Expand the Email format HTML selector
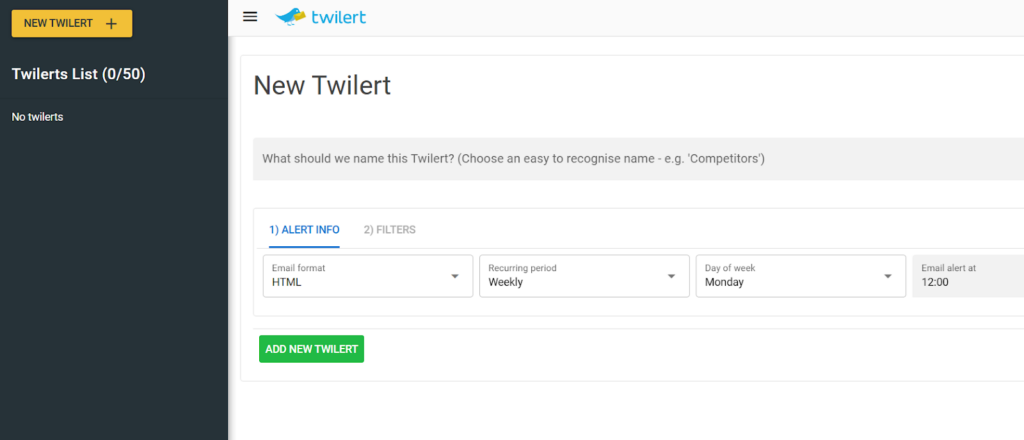The image size is (1024, 440). tap(360, 276)
